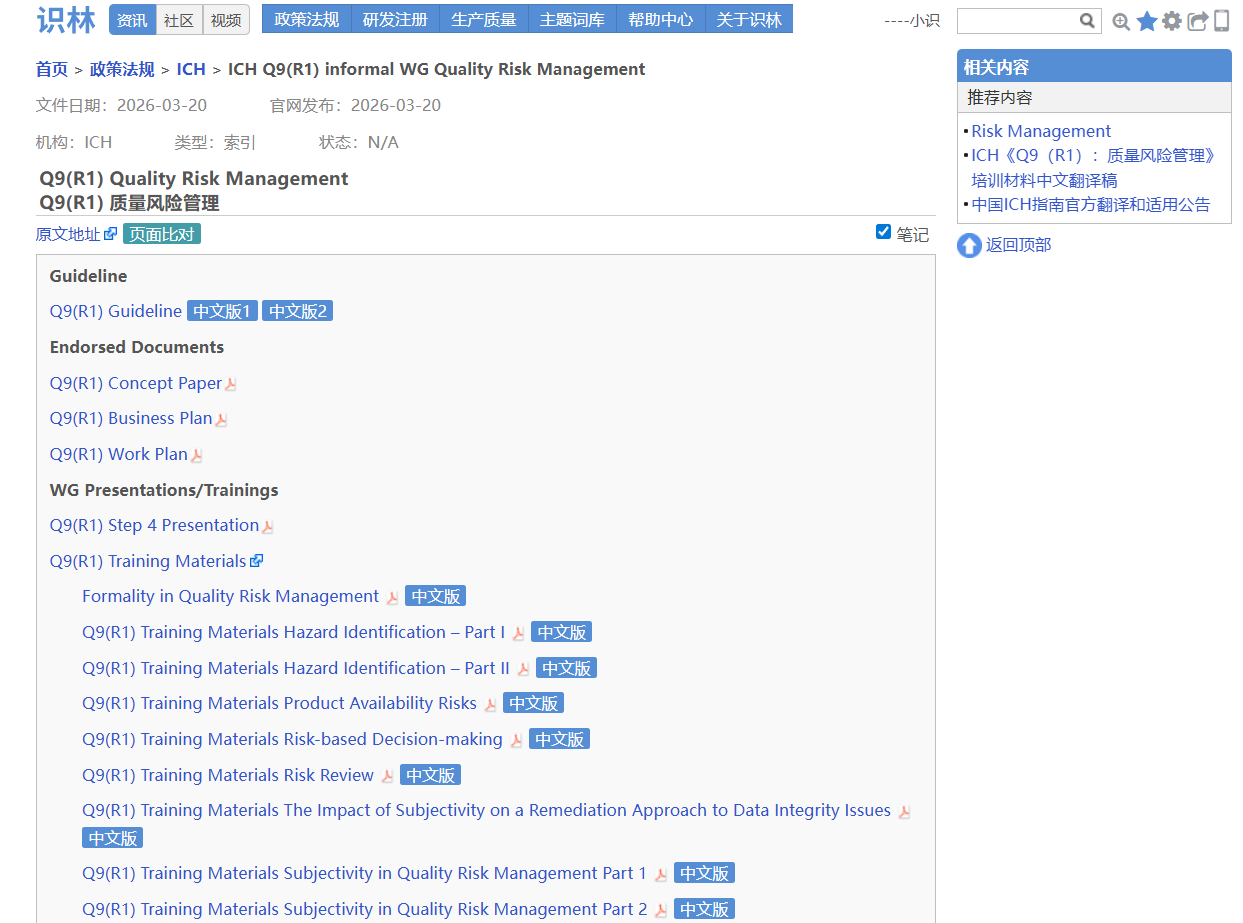Click the 页面比对 button
1243x923 pixels.
162,234
